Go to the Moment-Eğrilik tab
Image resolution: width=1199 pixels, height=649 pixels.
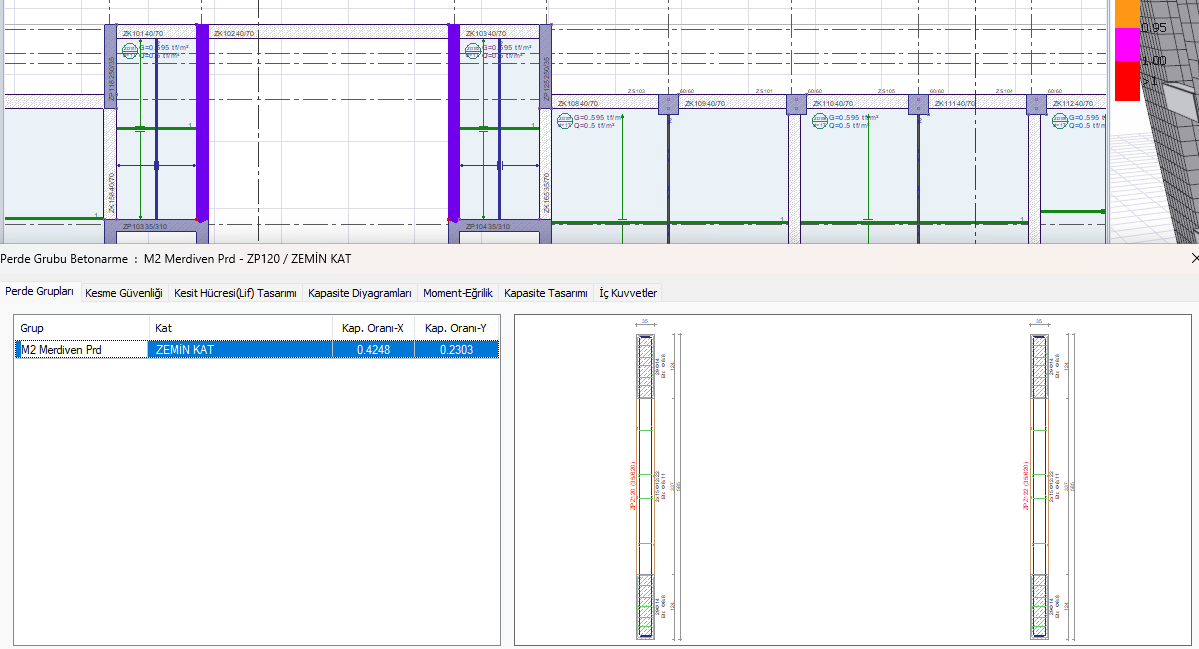click(458, 293)
